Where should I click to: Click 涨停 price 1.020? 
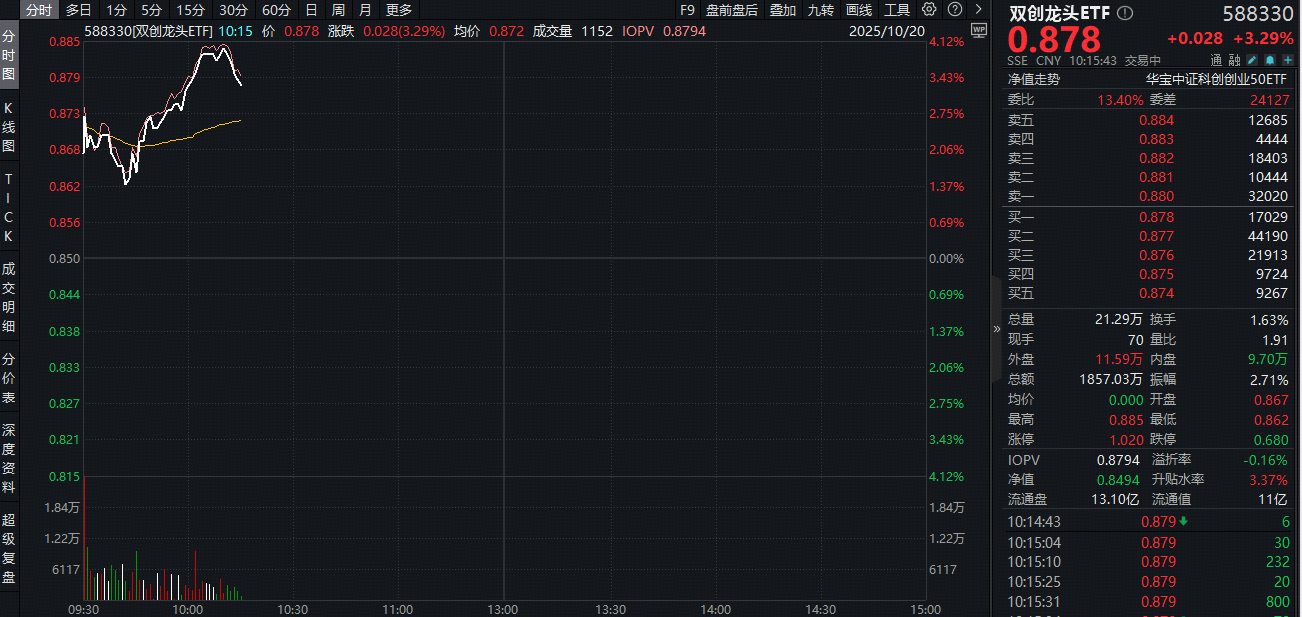coord(1126,439)
